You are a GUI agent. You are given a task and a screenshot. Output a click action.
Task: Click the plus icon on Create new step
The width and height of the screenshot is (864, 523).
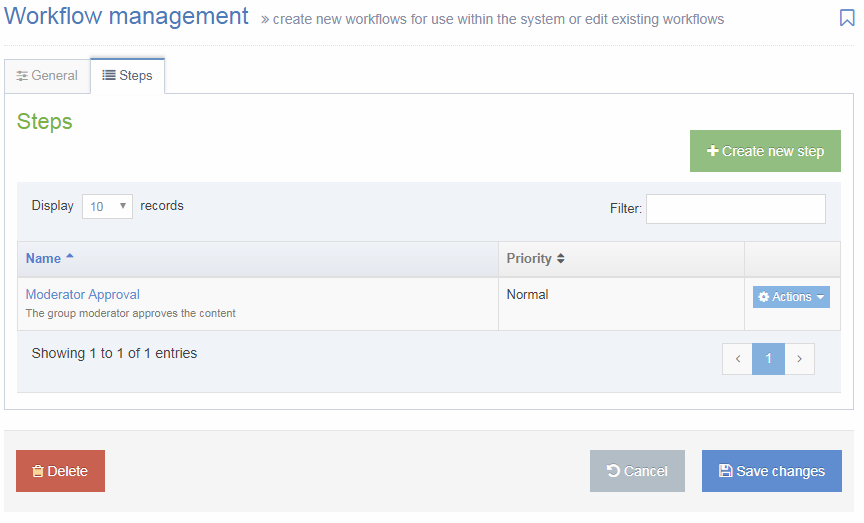tap(713, 151)
